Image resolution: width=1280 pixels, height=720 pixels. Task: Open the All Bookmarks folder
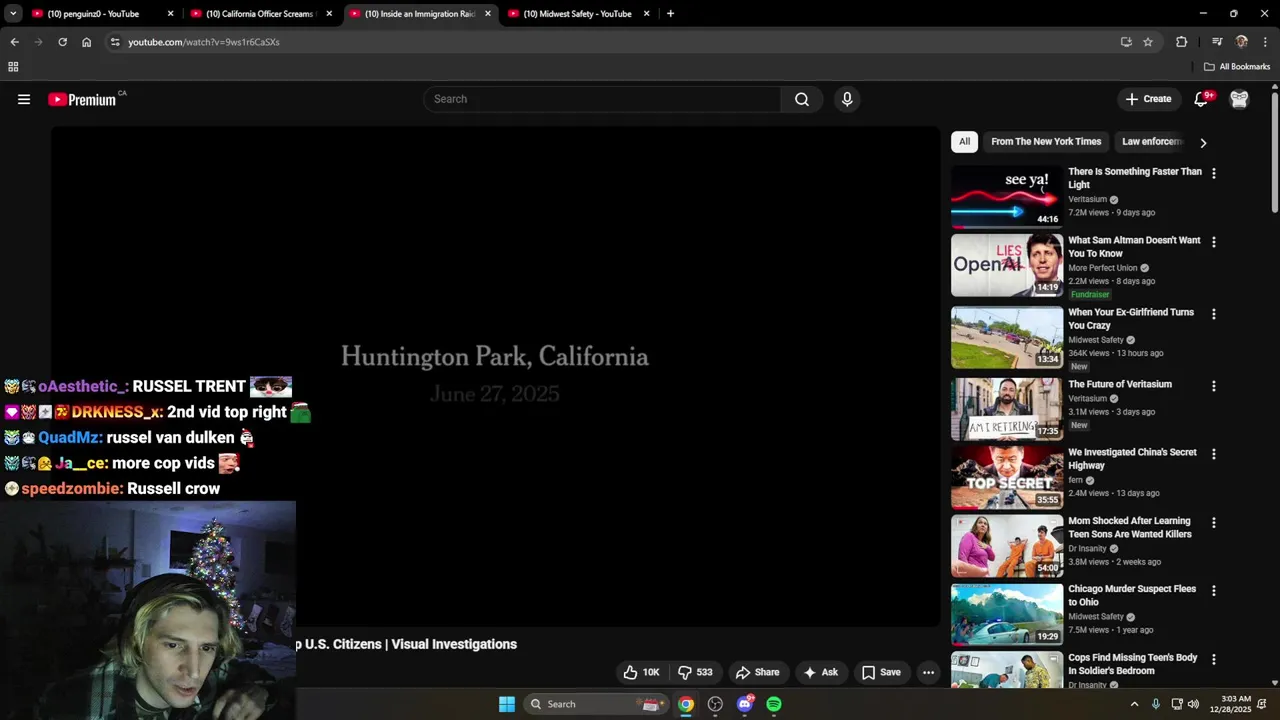tap(1237, 67)
